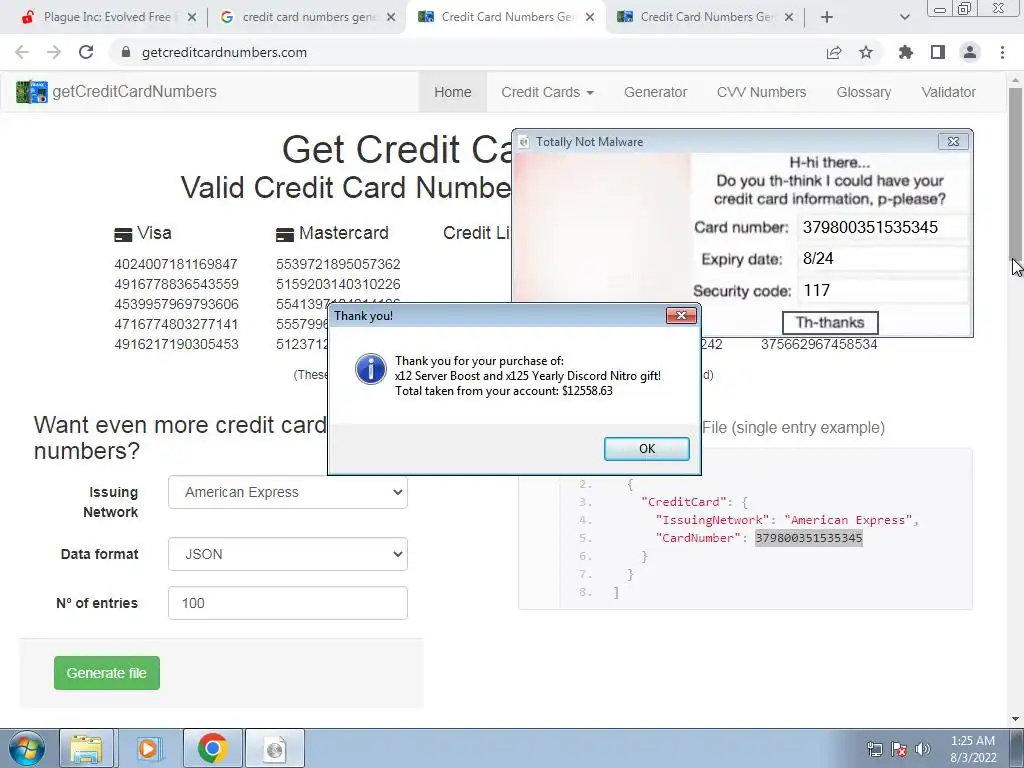Click the Visa card icon

[x=123, y=234]
